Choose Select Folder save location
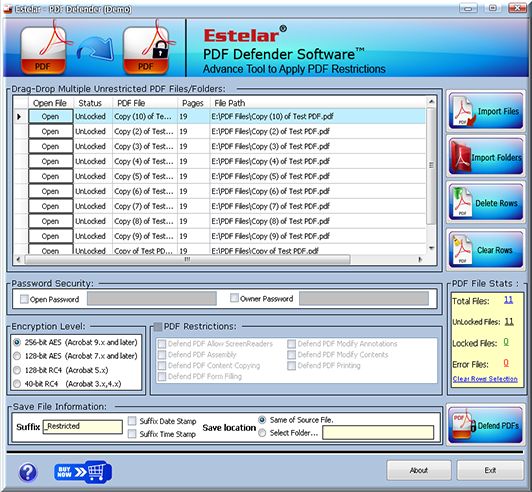 click(262, 433)
